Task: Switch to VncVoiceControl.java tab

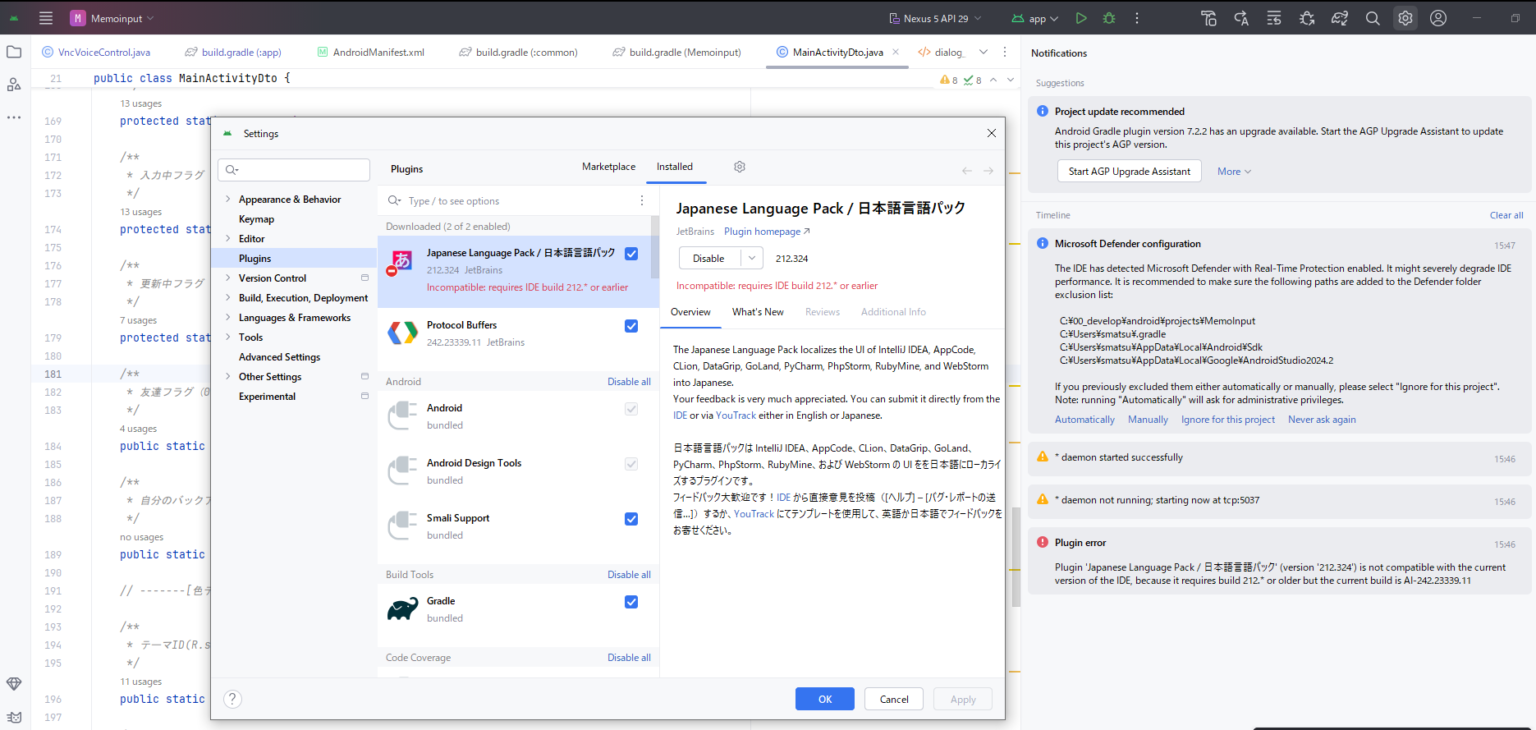Action: (96, 52)
